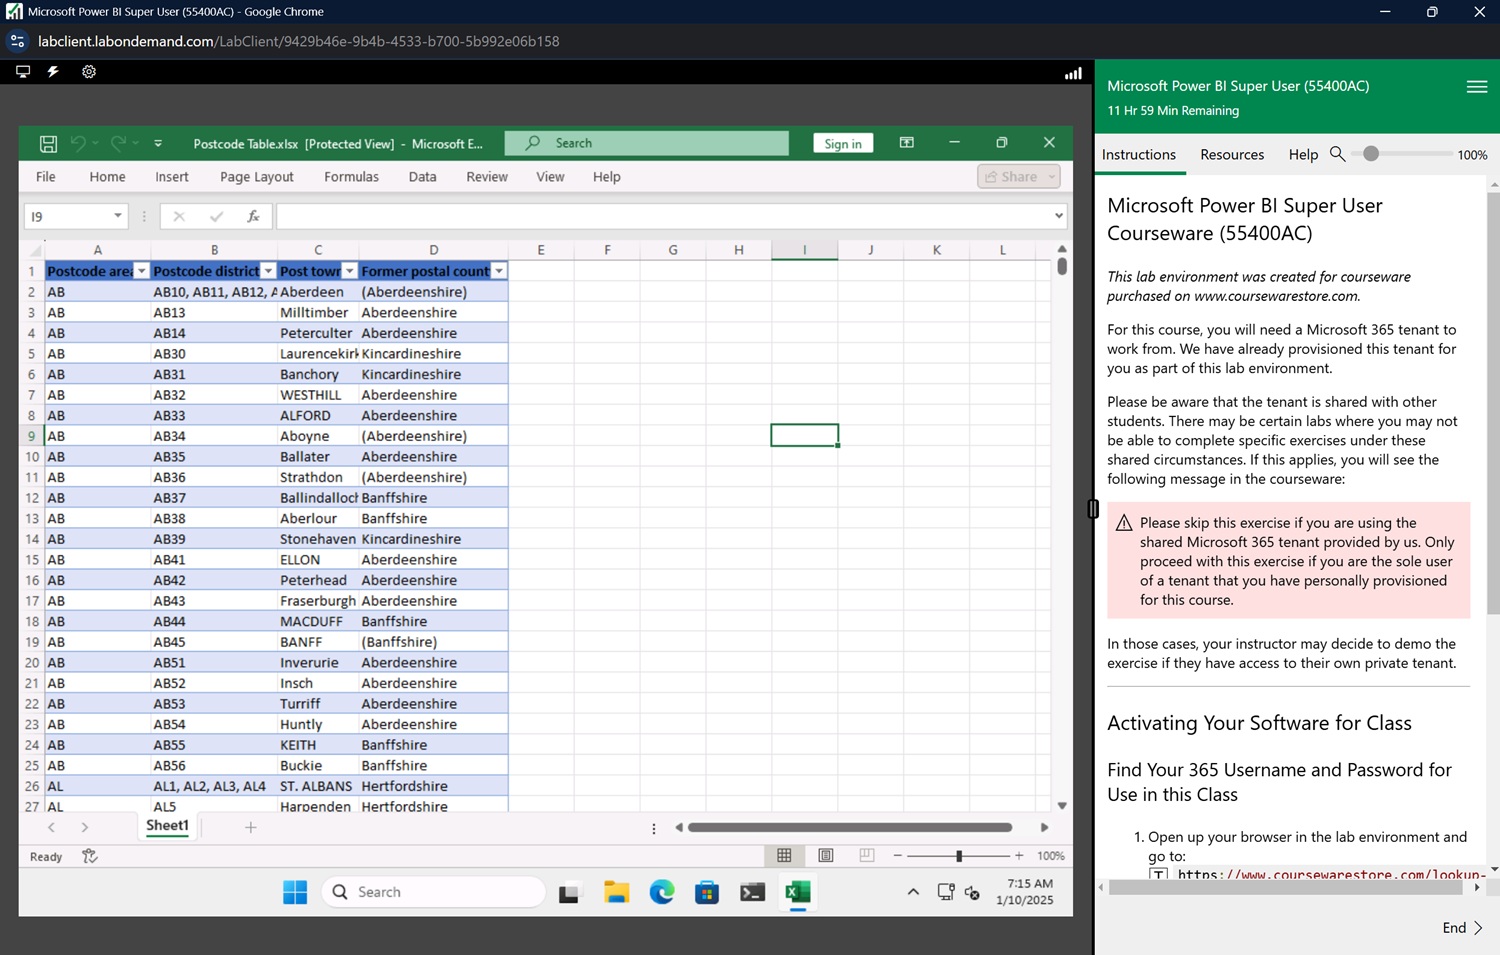This screenshot has height=955, width=1500.
Task: Click the Select All corner triangle
Action: pos(35,250)
